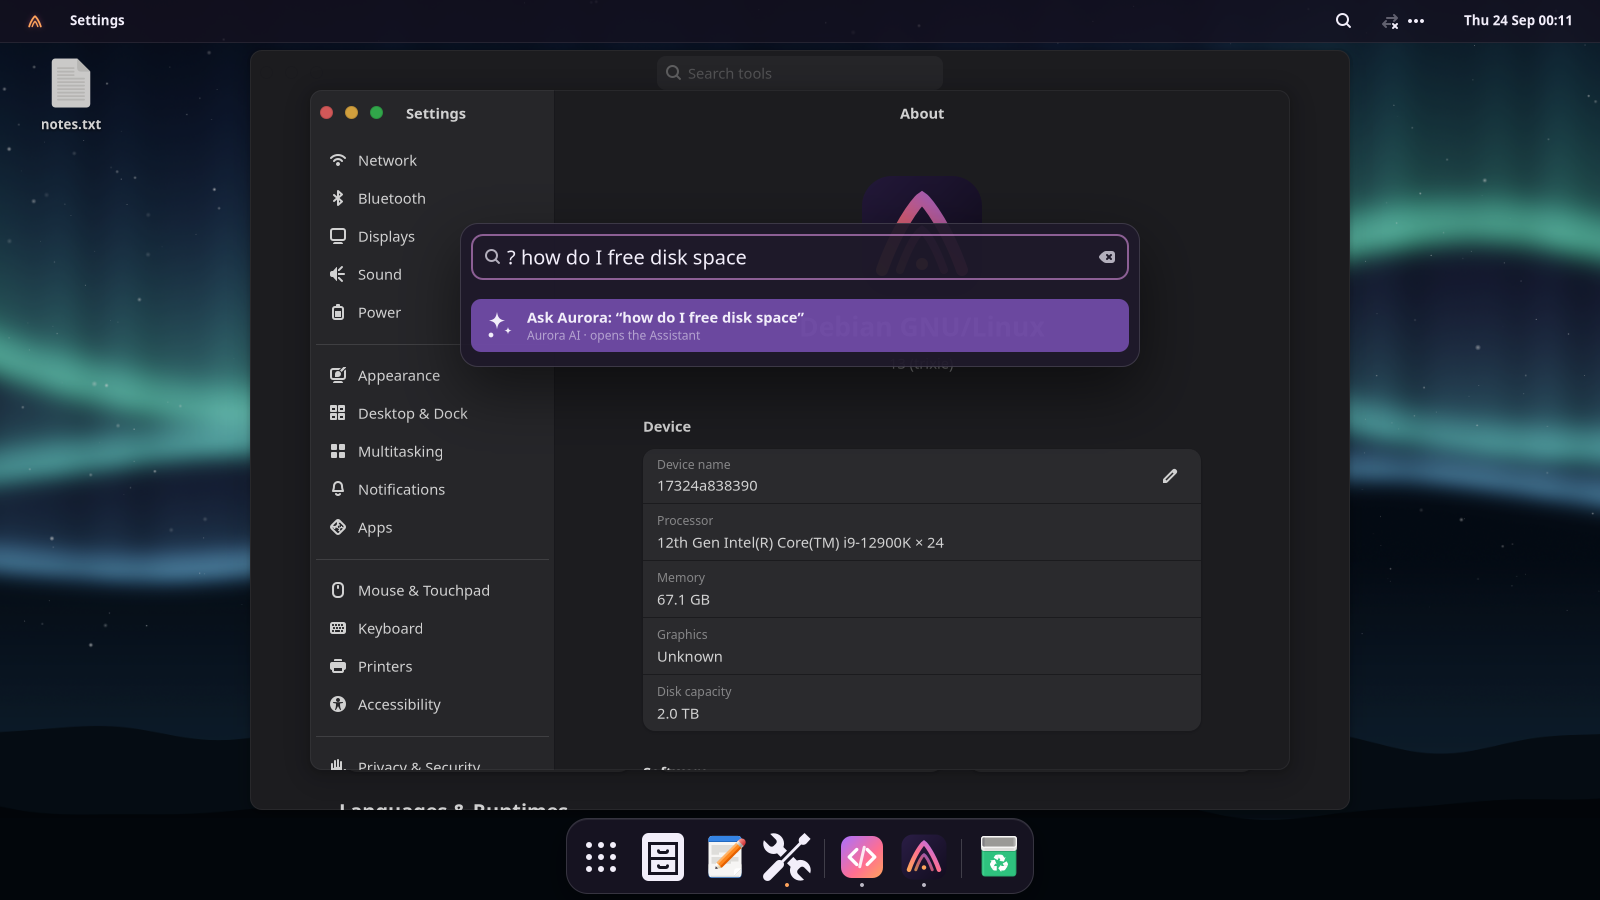Launch the text editor from dock

725,857
